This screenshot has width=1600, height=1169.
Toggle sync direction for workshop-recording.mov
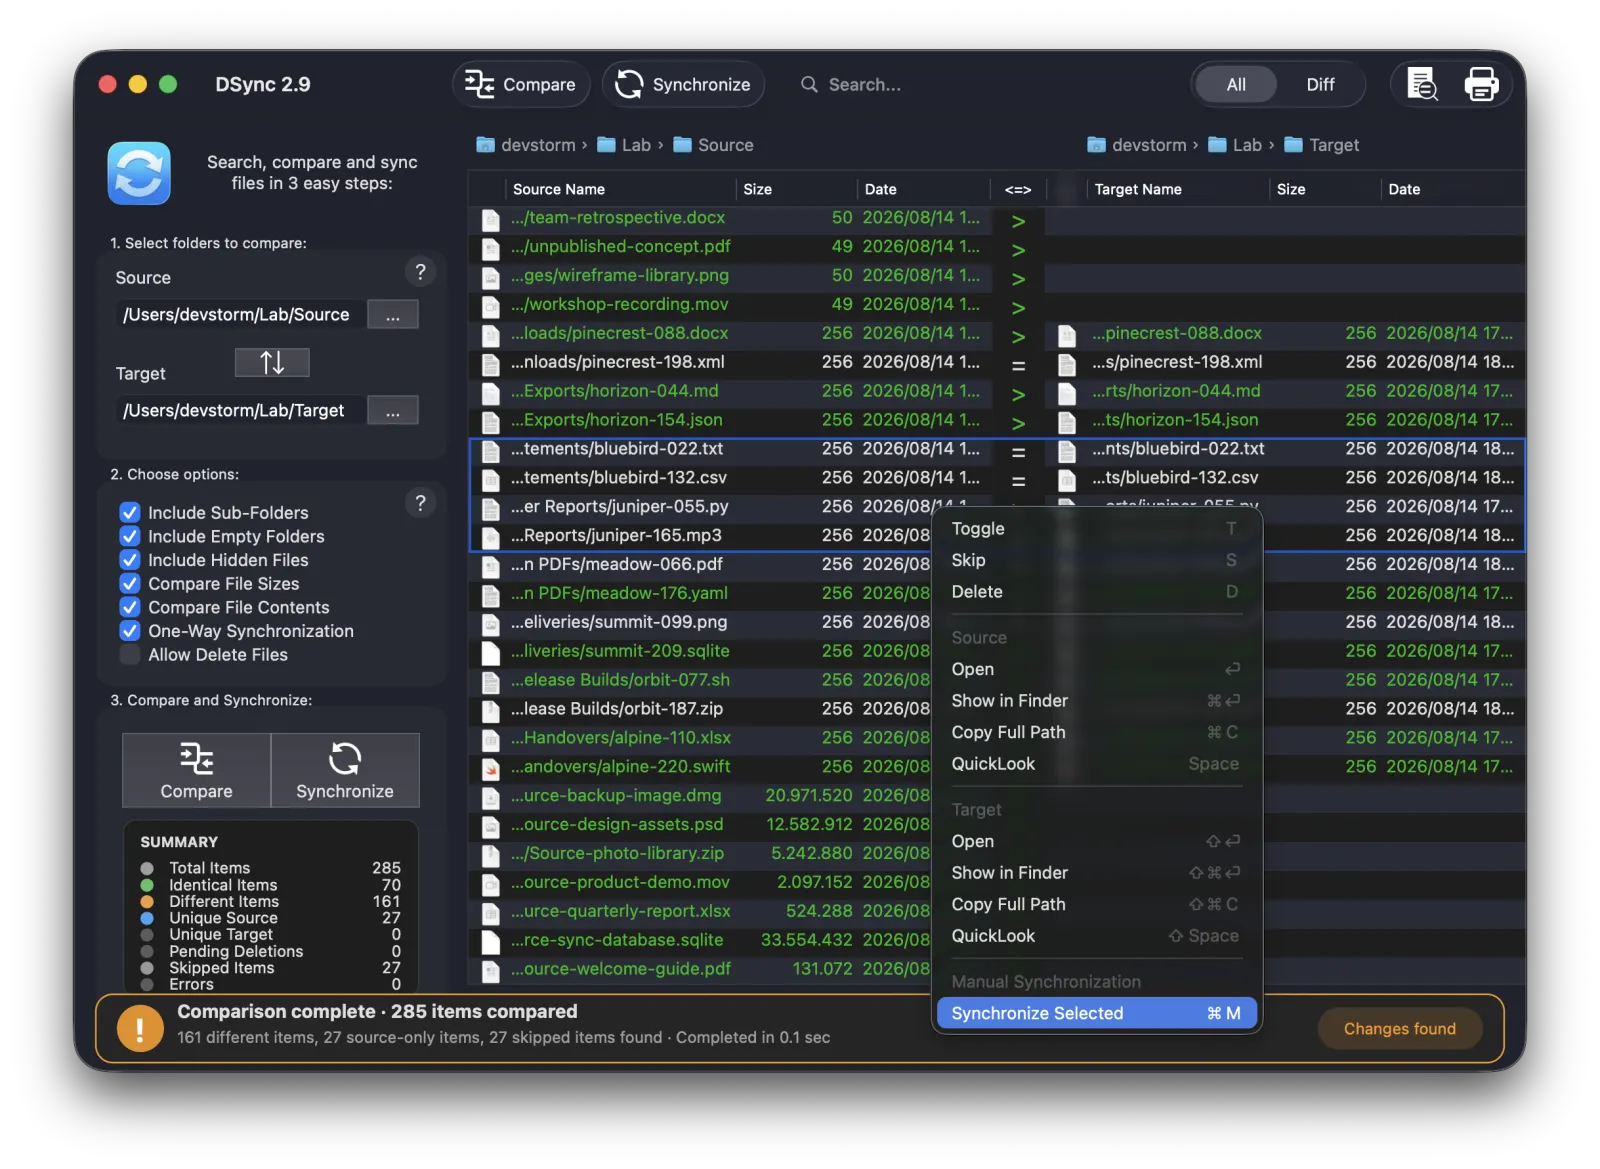click(x=1018, y=308)
